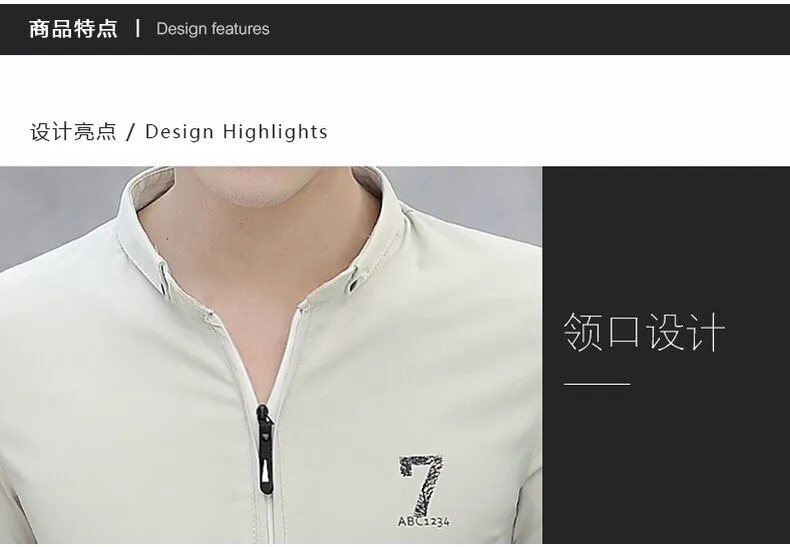
Task: Click the 领口设计 caption text
Action: click(643, 332)
